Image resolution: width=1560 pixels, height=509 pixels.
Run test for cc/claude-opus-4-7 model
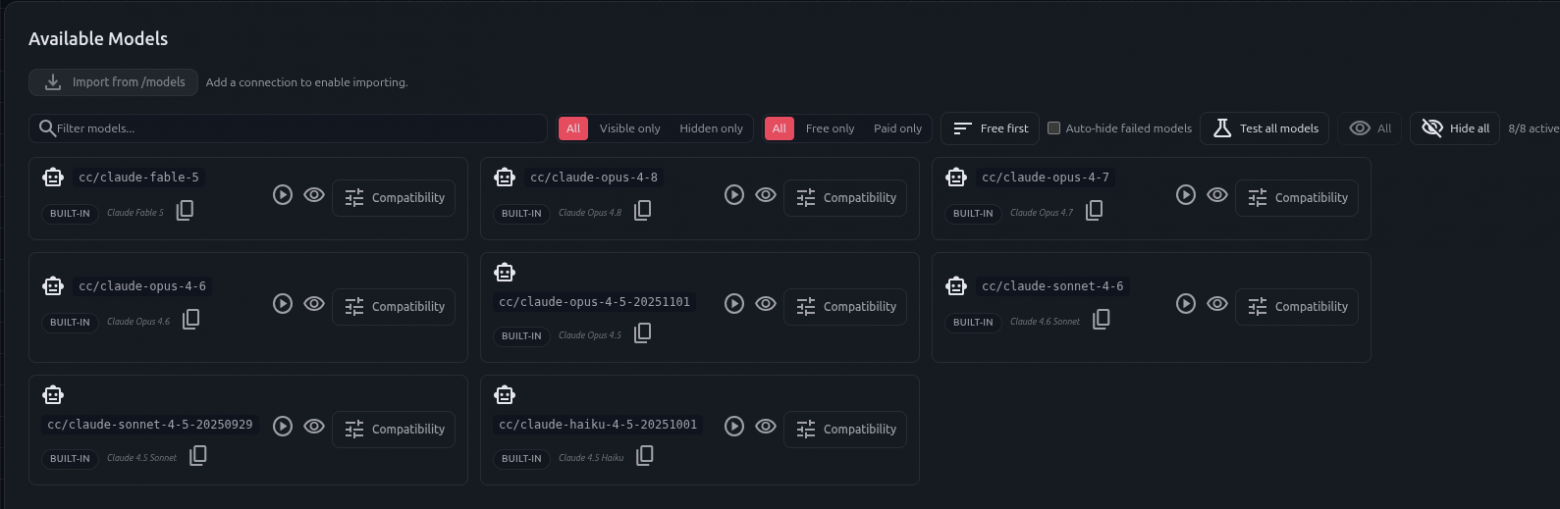coord(1186,196)
